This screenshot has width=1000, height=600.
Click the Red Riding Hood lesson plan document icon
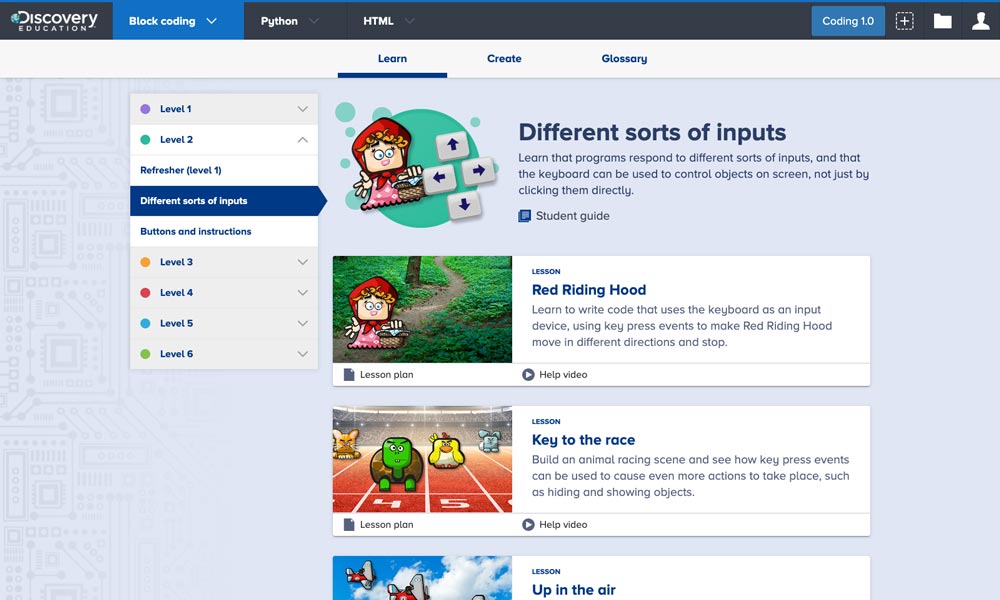pos(349,374)
